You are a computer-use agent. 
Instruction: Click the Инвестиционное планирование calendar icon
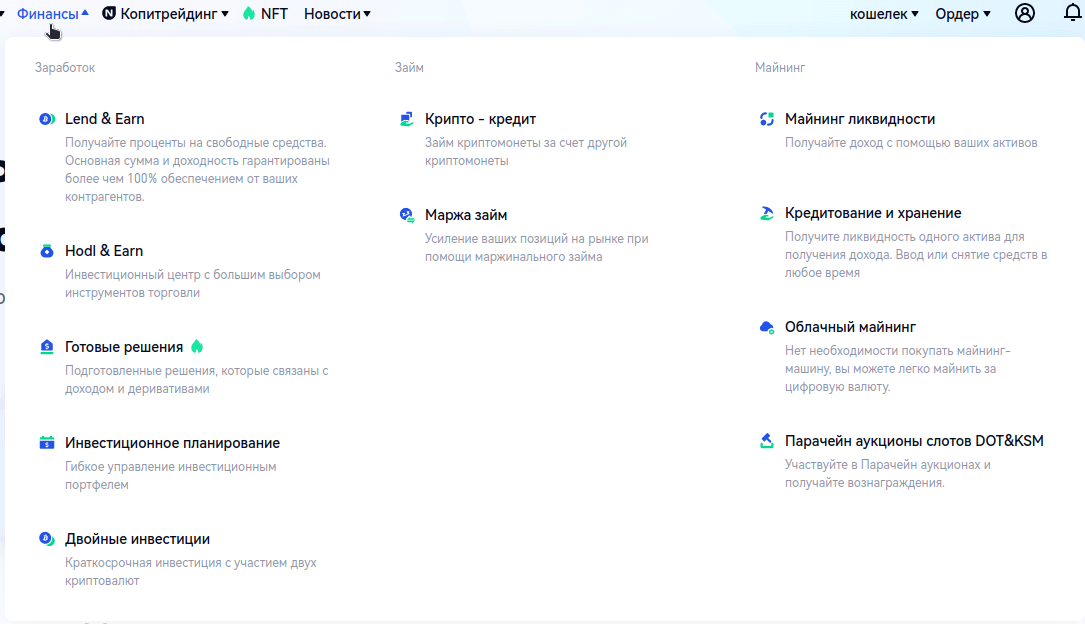[46, 443]
